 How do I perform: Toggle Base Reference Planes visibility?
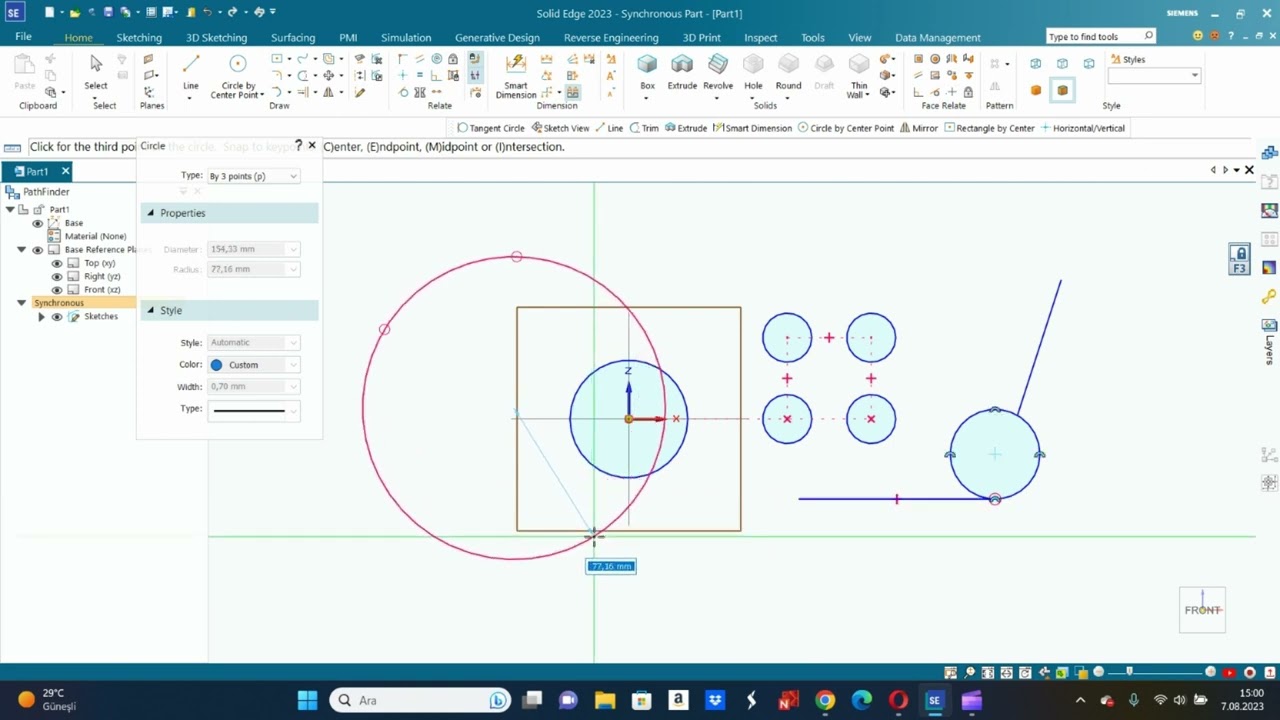(38, 249)
